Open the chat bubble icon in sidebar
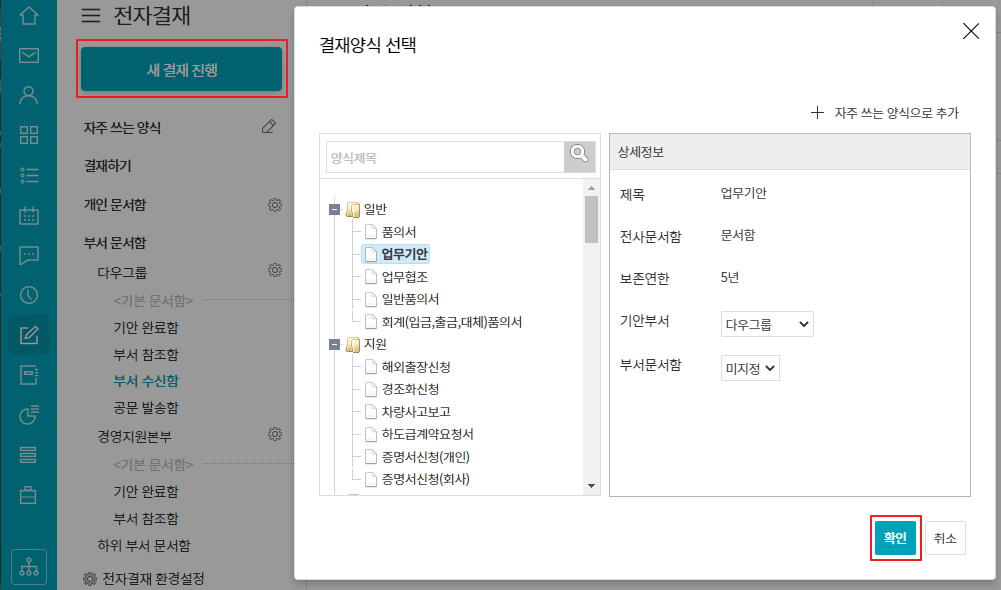This screenshot has width=1001, height=590. click(x=29, y=254)
